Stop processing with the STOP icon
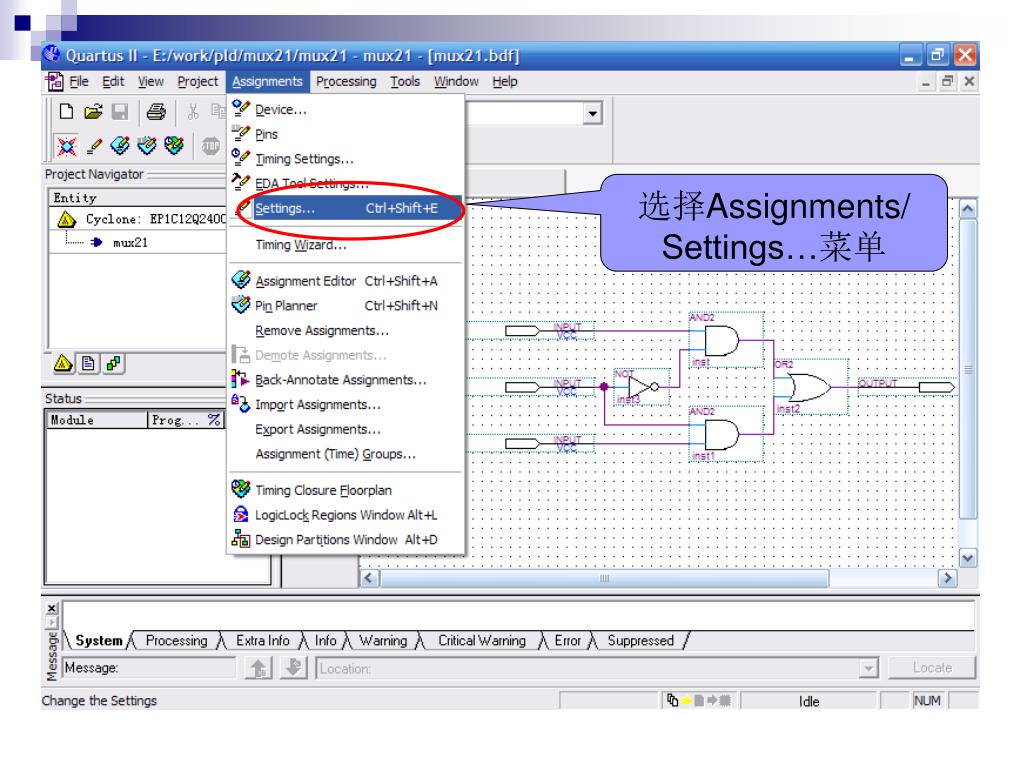1024x768 pixels. click(210, 145)
